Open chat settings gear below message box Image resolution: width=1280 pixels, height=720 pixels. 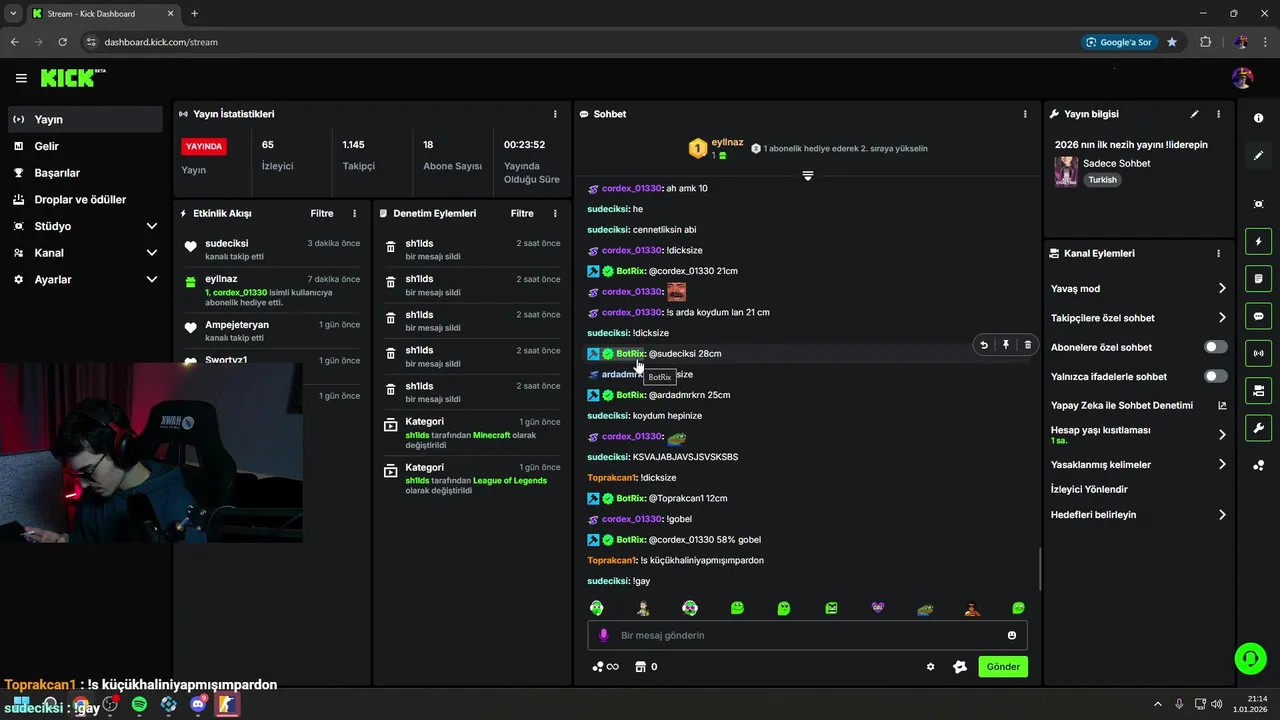pyautogui.click(x=931, y=667)
